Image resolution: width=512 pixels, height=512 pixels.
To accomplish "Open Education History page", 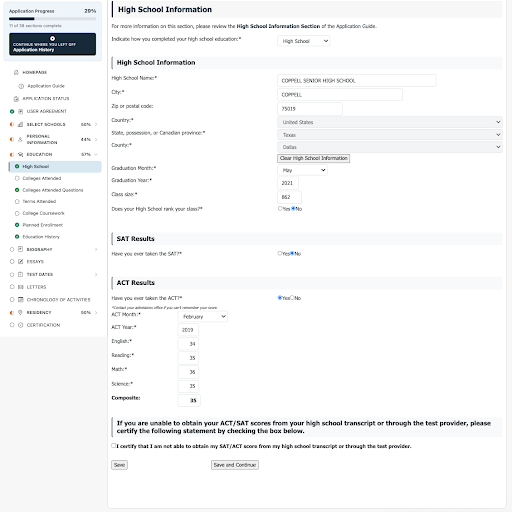I will [41, 237].
